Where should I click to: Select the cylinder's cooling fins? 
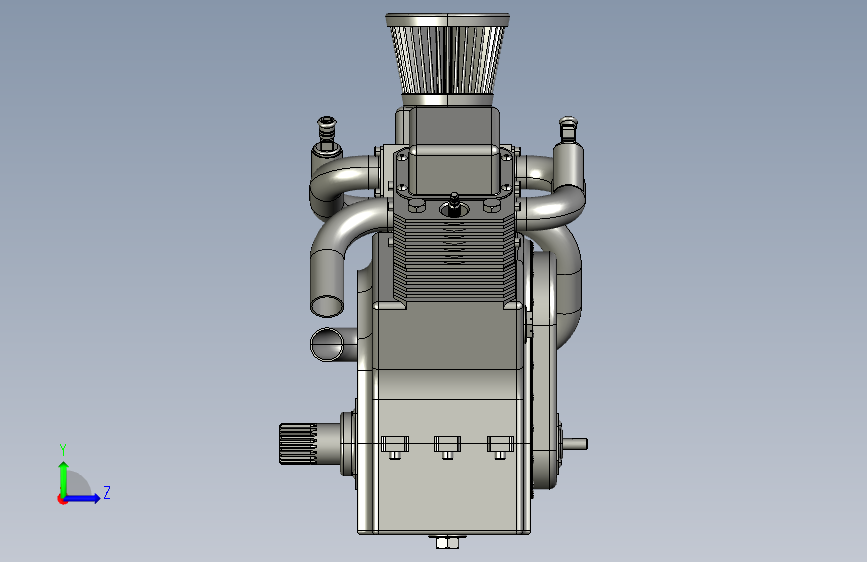pyautogui.click(x=454, y=257)
